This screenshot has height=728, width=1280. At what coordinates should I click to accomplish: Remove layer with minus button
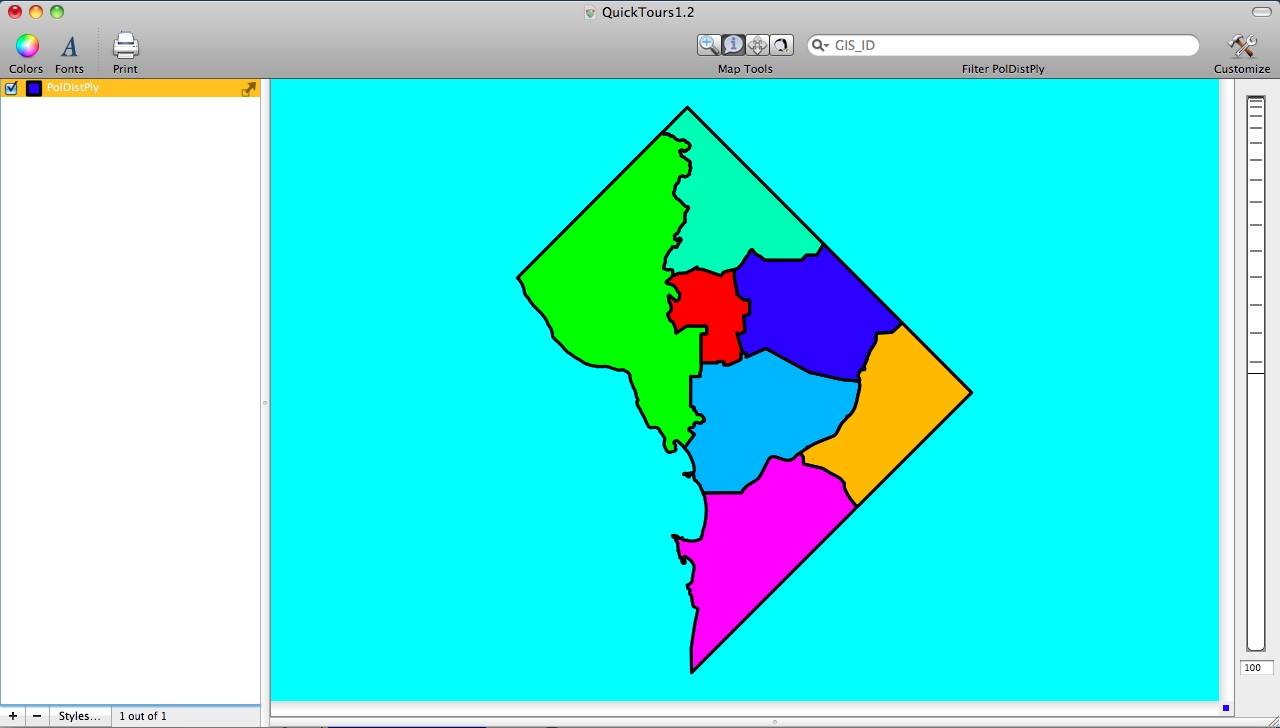(x=37, y=716)
